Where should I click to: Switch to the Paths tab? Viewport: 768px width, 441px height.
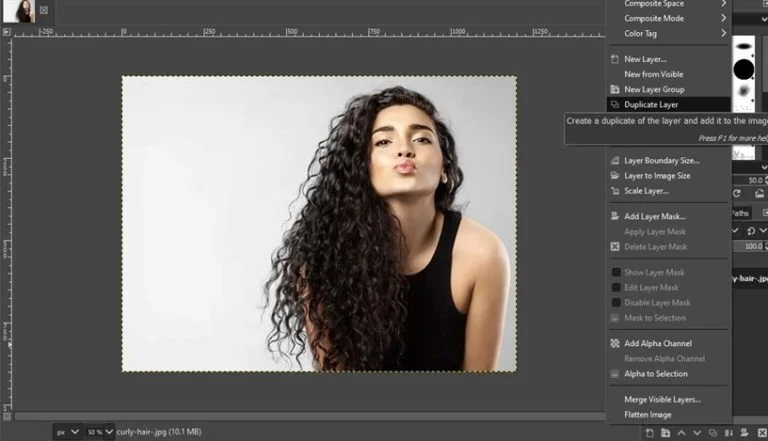tap(741, 213)
